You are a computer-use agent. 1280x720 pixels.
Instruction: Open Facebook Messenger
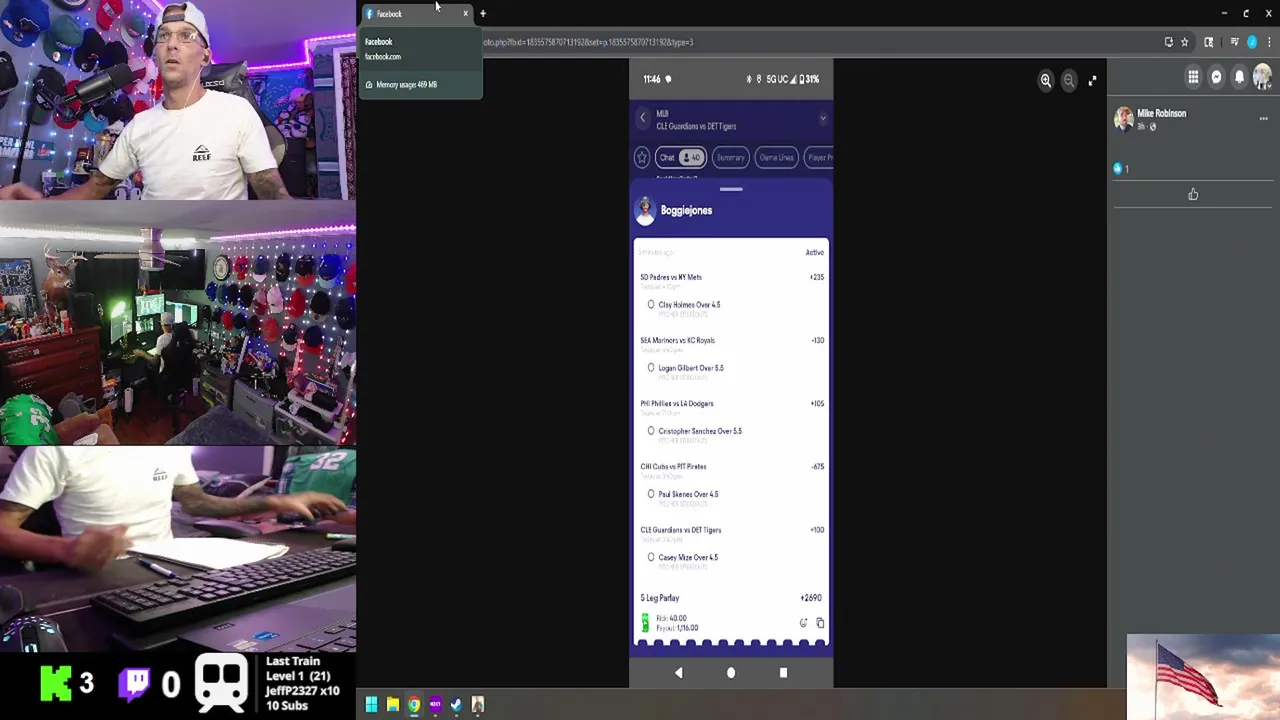click(1216, 77)
